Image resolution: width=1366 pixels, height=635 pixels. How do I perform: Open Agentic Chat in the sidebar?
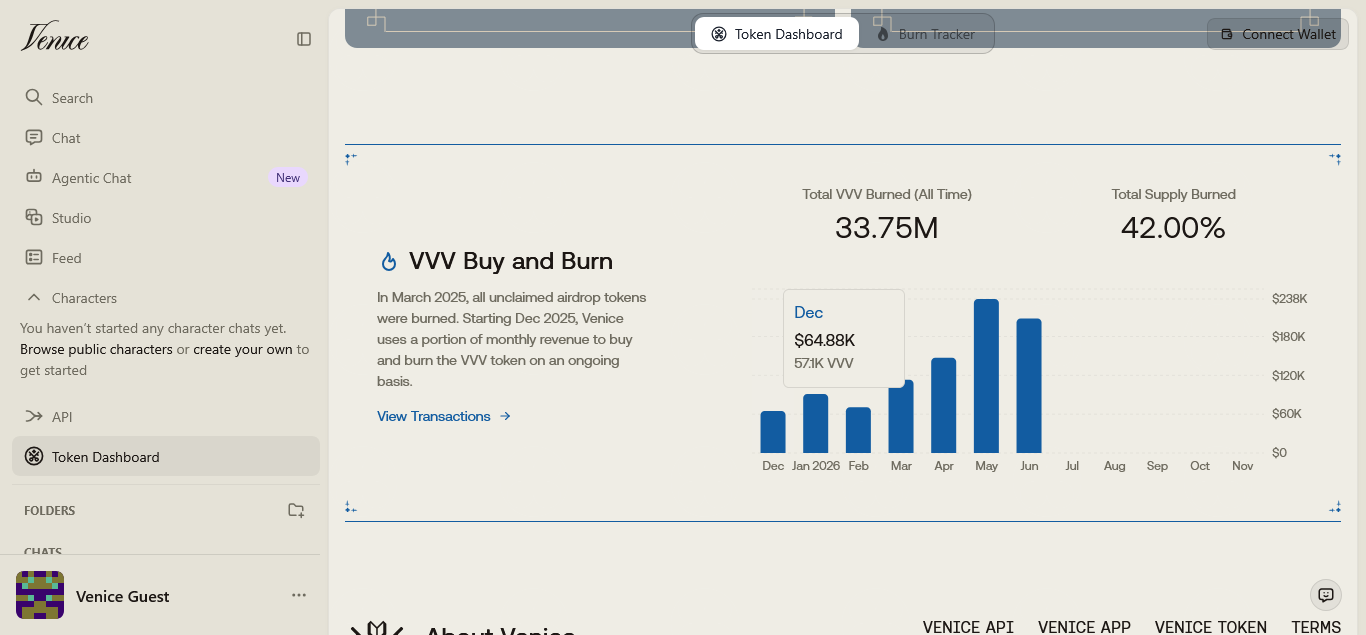166,178
